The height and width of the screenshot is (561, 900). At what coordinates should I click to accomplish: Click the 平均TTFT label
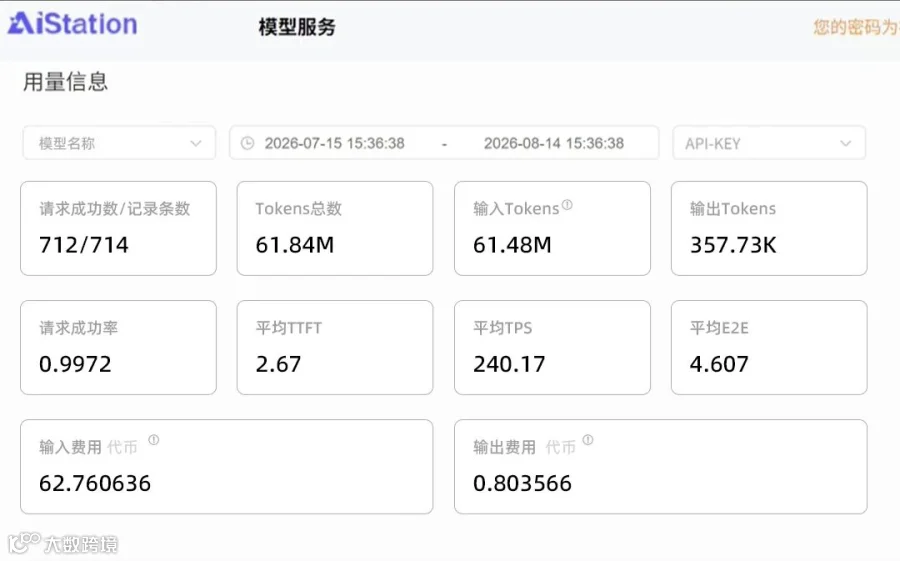289,328
